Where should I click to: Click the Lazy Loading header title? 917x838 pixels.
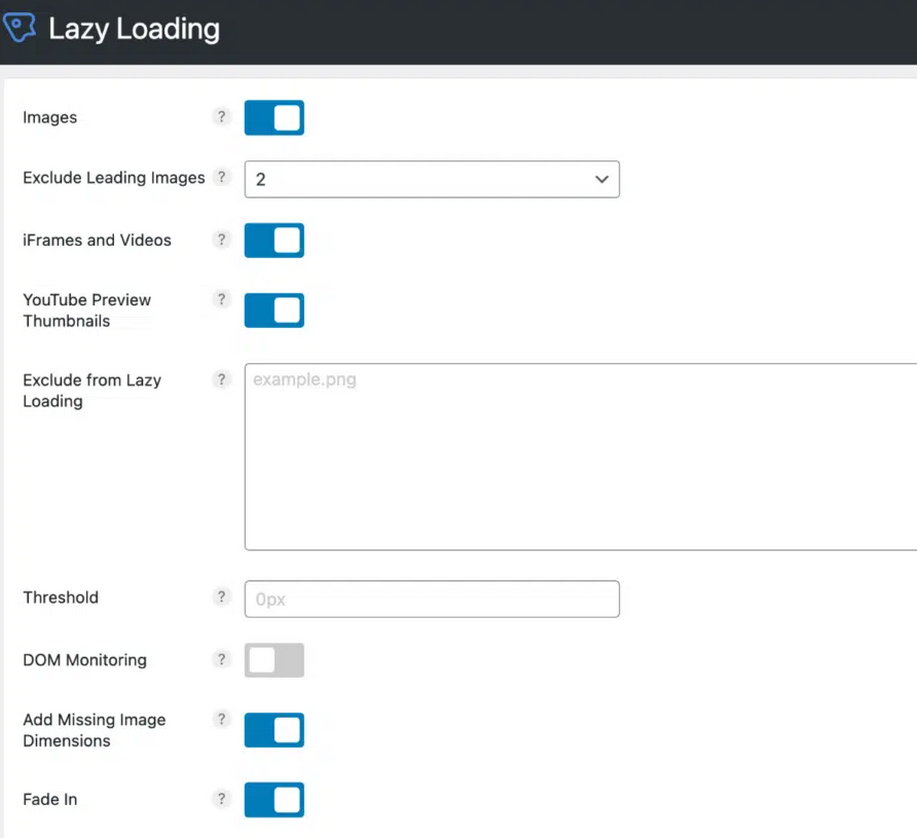[133, 28]
